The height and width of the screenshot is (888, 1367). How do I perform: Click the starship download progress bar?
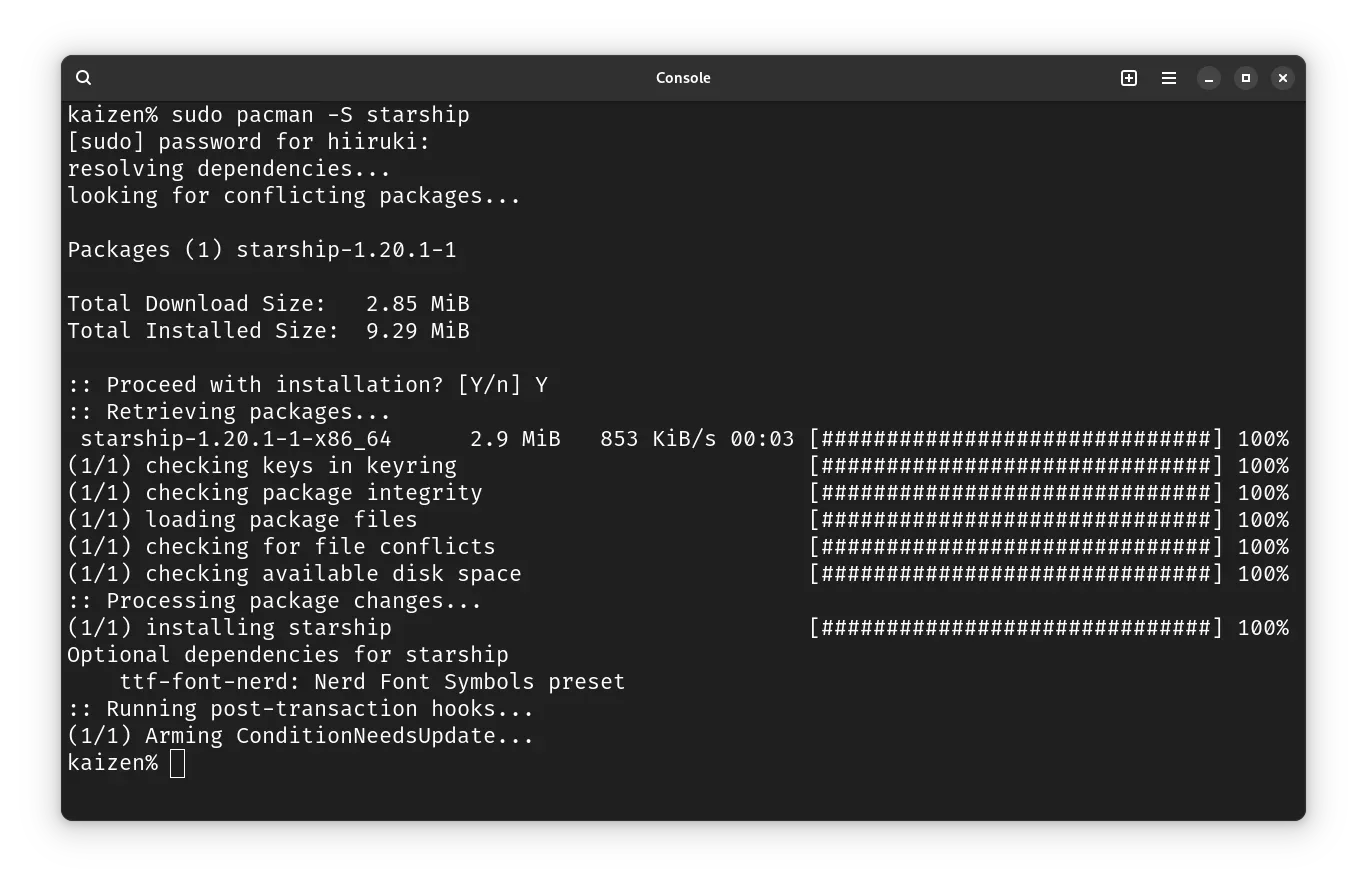pos(1015,439)
